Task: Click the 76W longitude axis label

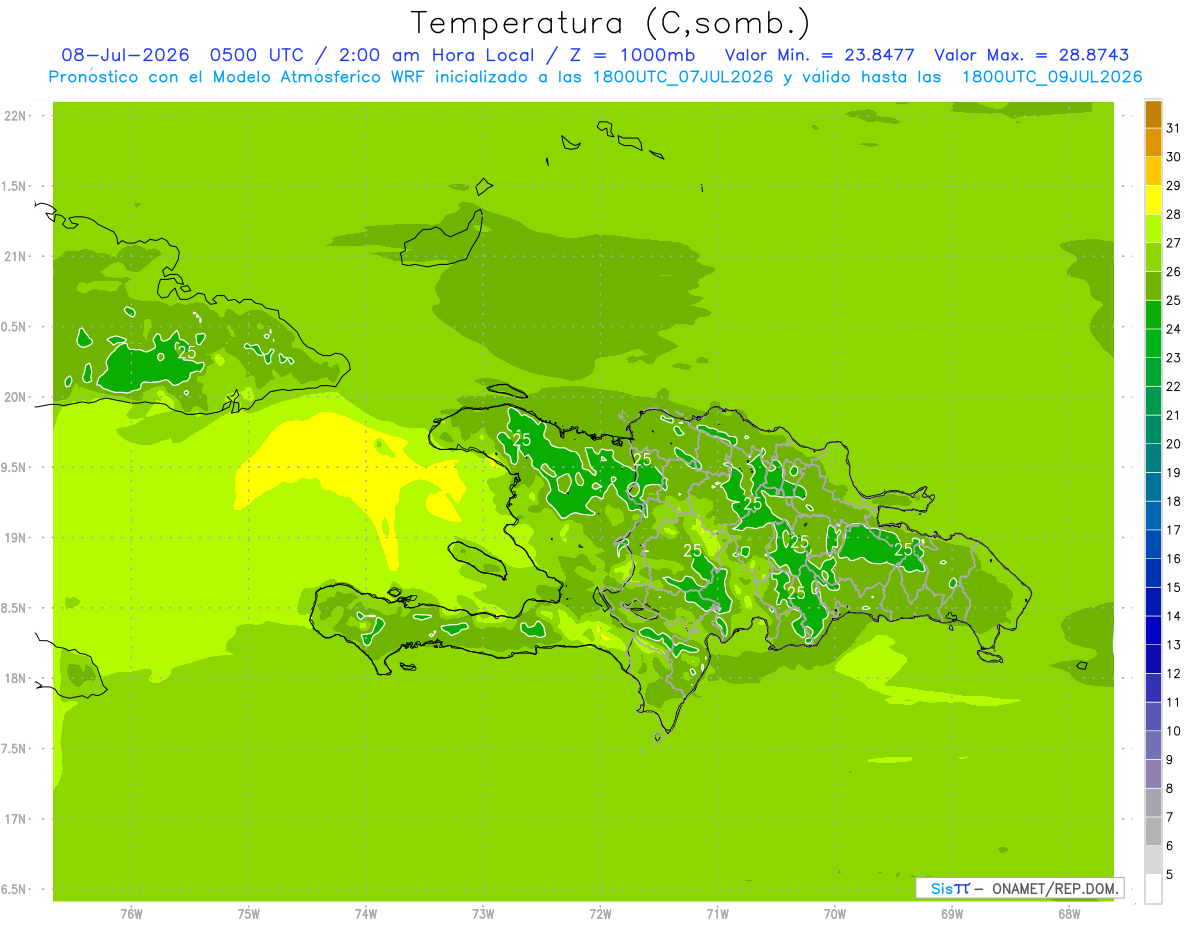Action: 131,913
